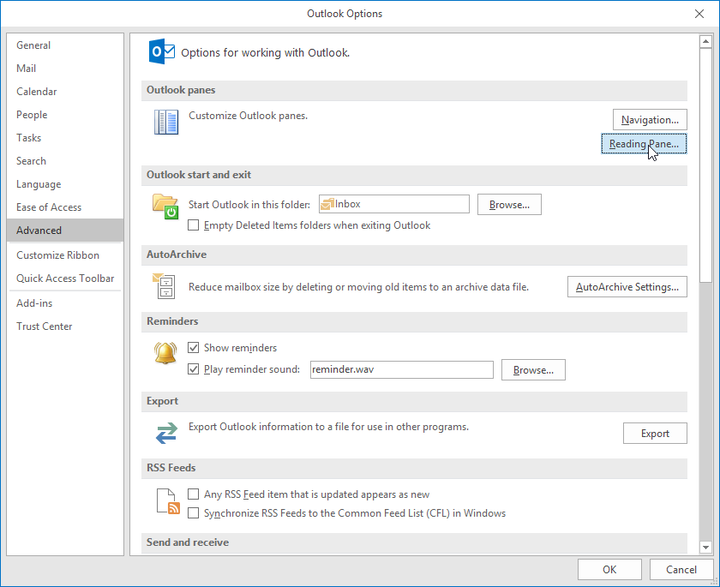Click the Send and receive header
720x587 pixels.
[414, 542]
